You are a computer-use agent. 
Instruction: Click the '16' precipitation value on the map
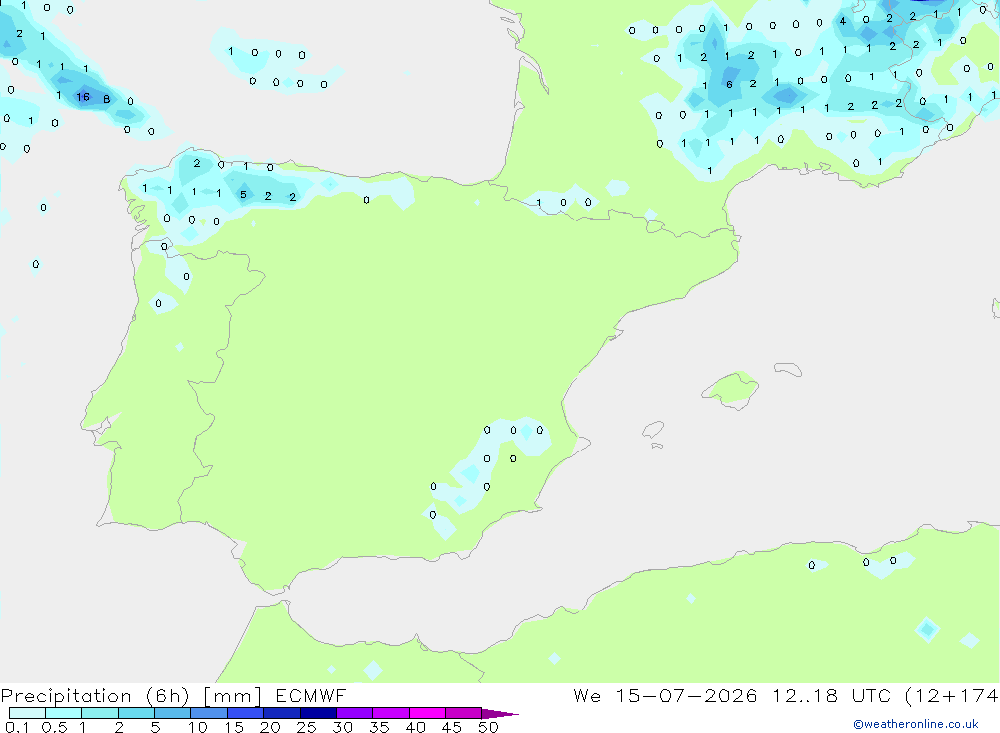pyautogui.click(x=83, y=97)
